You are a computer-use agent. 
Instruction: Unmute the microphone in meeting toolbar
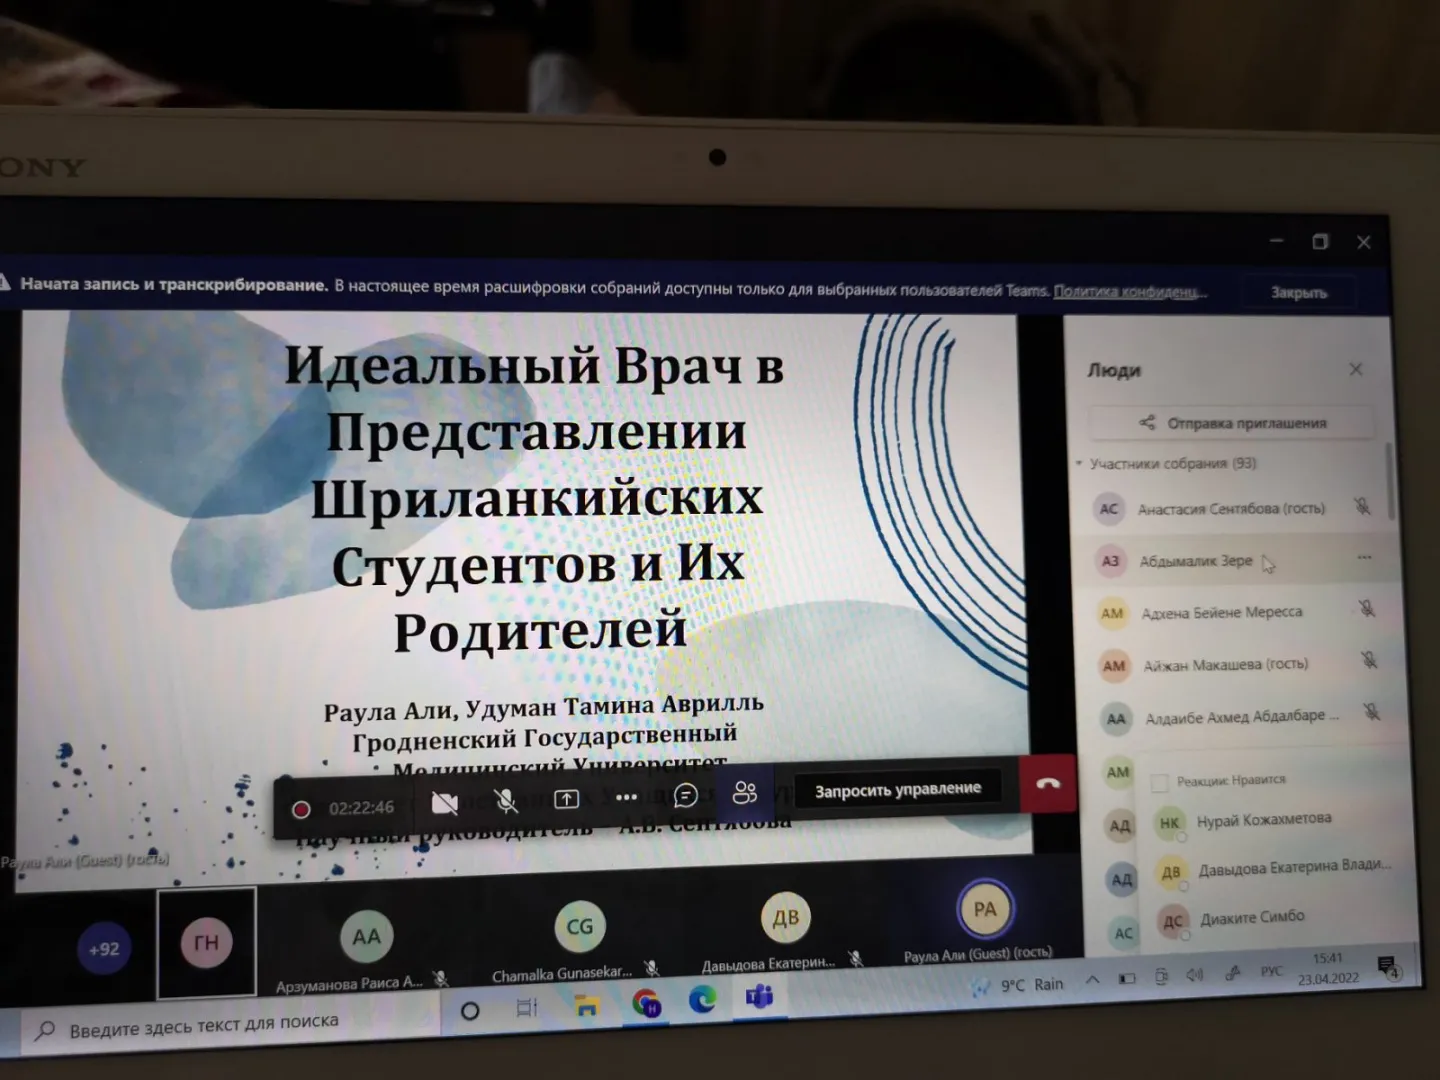(x=506, y=801)
